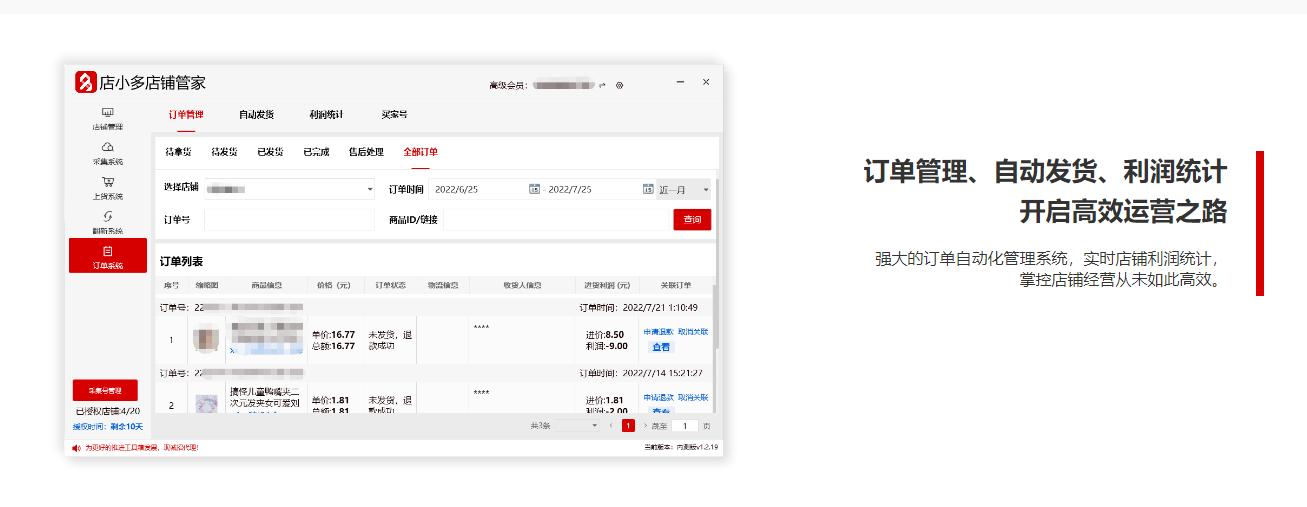The height and width of the screenshot is (507, 1307).
Task: Open the 近一月 time range dropdown
Action: pyautogui.click(x=684, y=189)
